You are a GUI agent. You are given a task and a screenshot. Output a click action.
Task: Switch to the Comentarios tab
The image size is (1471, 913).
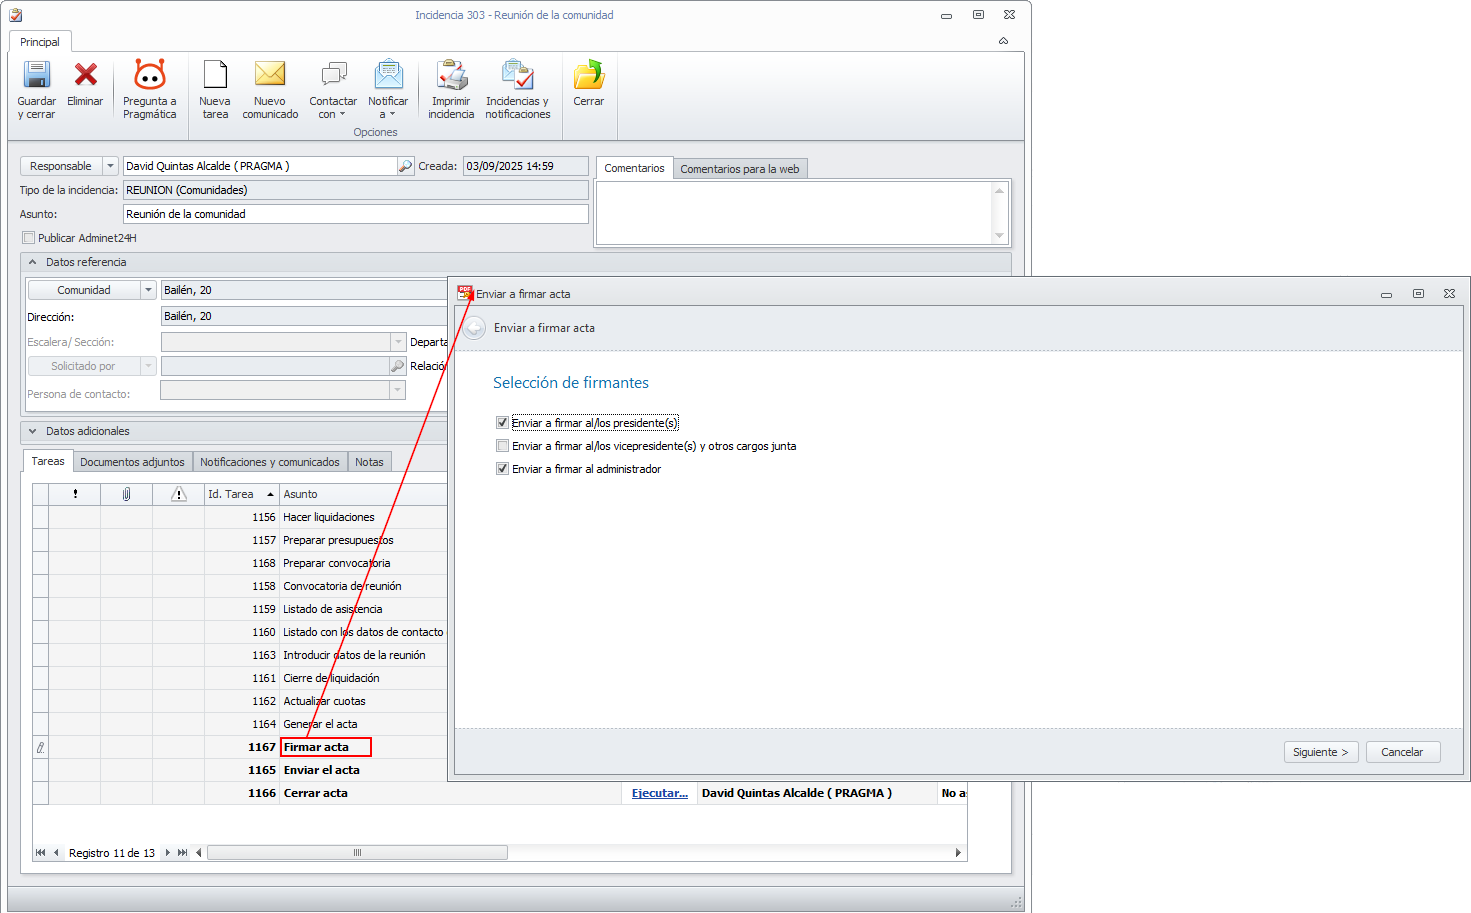click(x=634, y=168)
